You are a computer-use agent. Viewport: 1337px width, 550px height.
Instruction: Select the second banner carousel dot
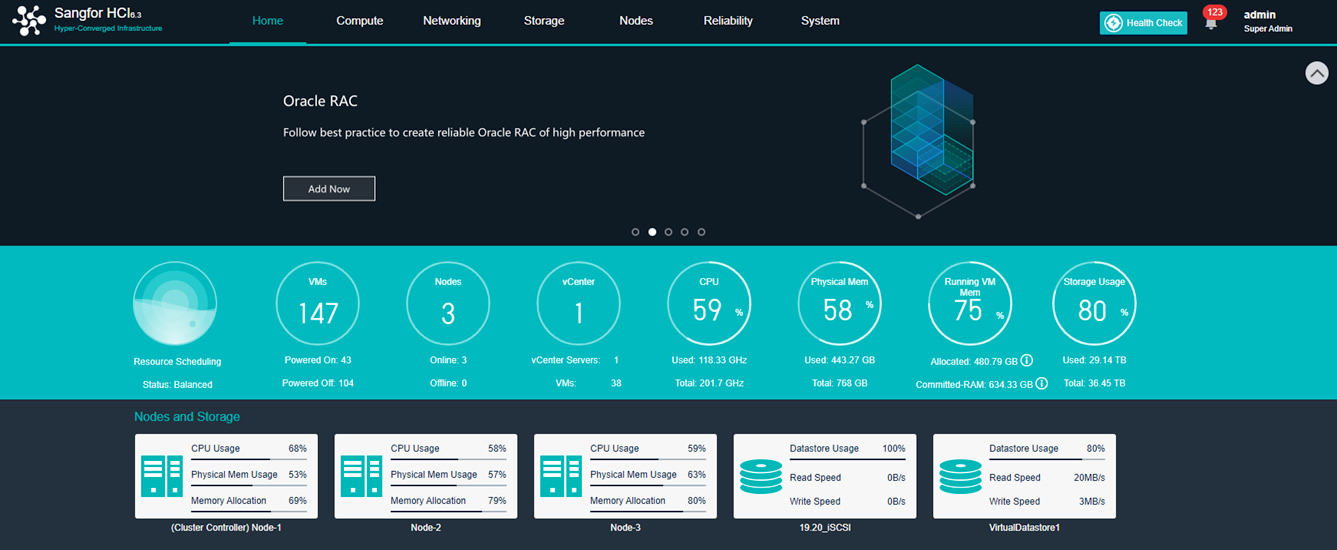[x=652, y=232]
